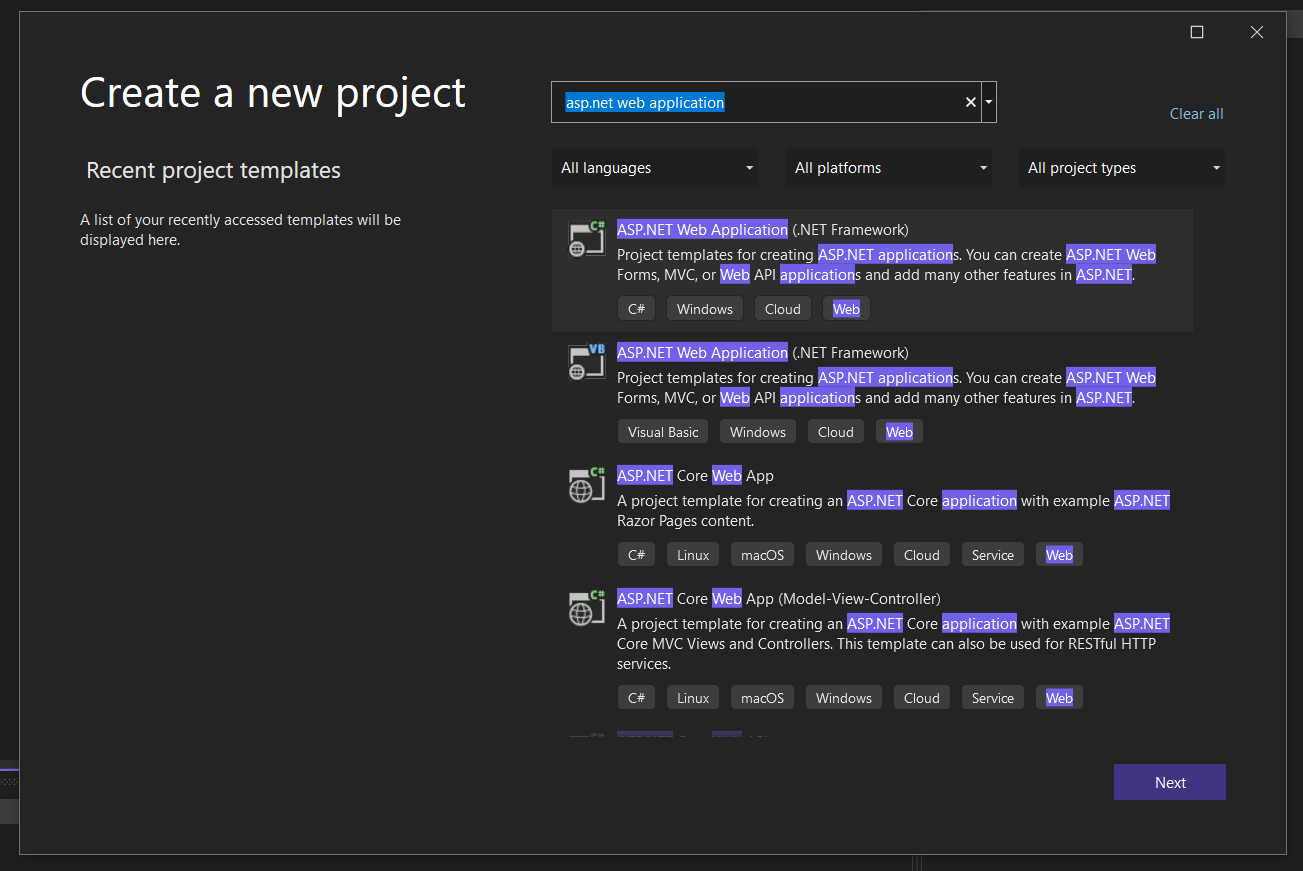1303x871 pixels.
Task: Click the Next button
Action: click(1169, 782)
